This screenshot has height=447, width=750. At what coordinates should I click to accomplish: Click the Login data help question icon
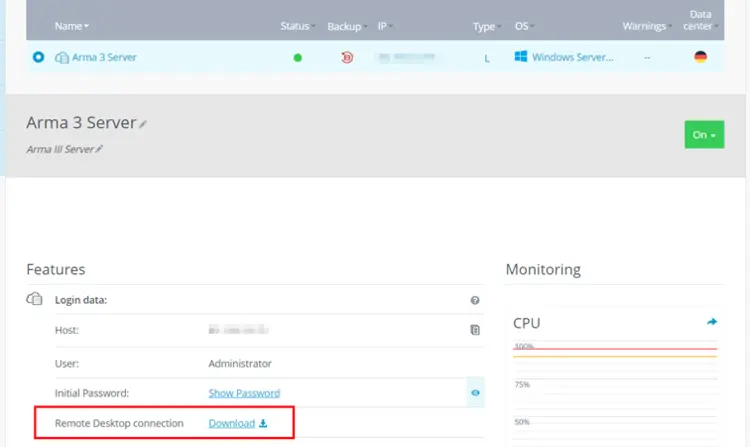(x=474, y=300)
